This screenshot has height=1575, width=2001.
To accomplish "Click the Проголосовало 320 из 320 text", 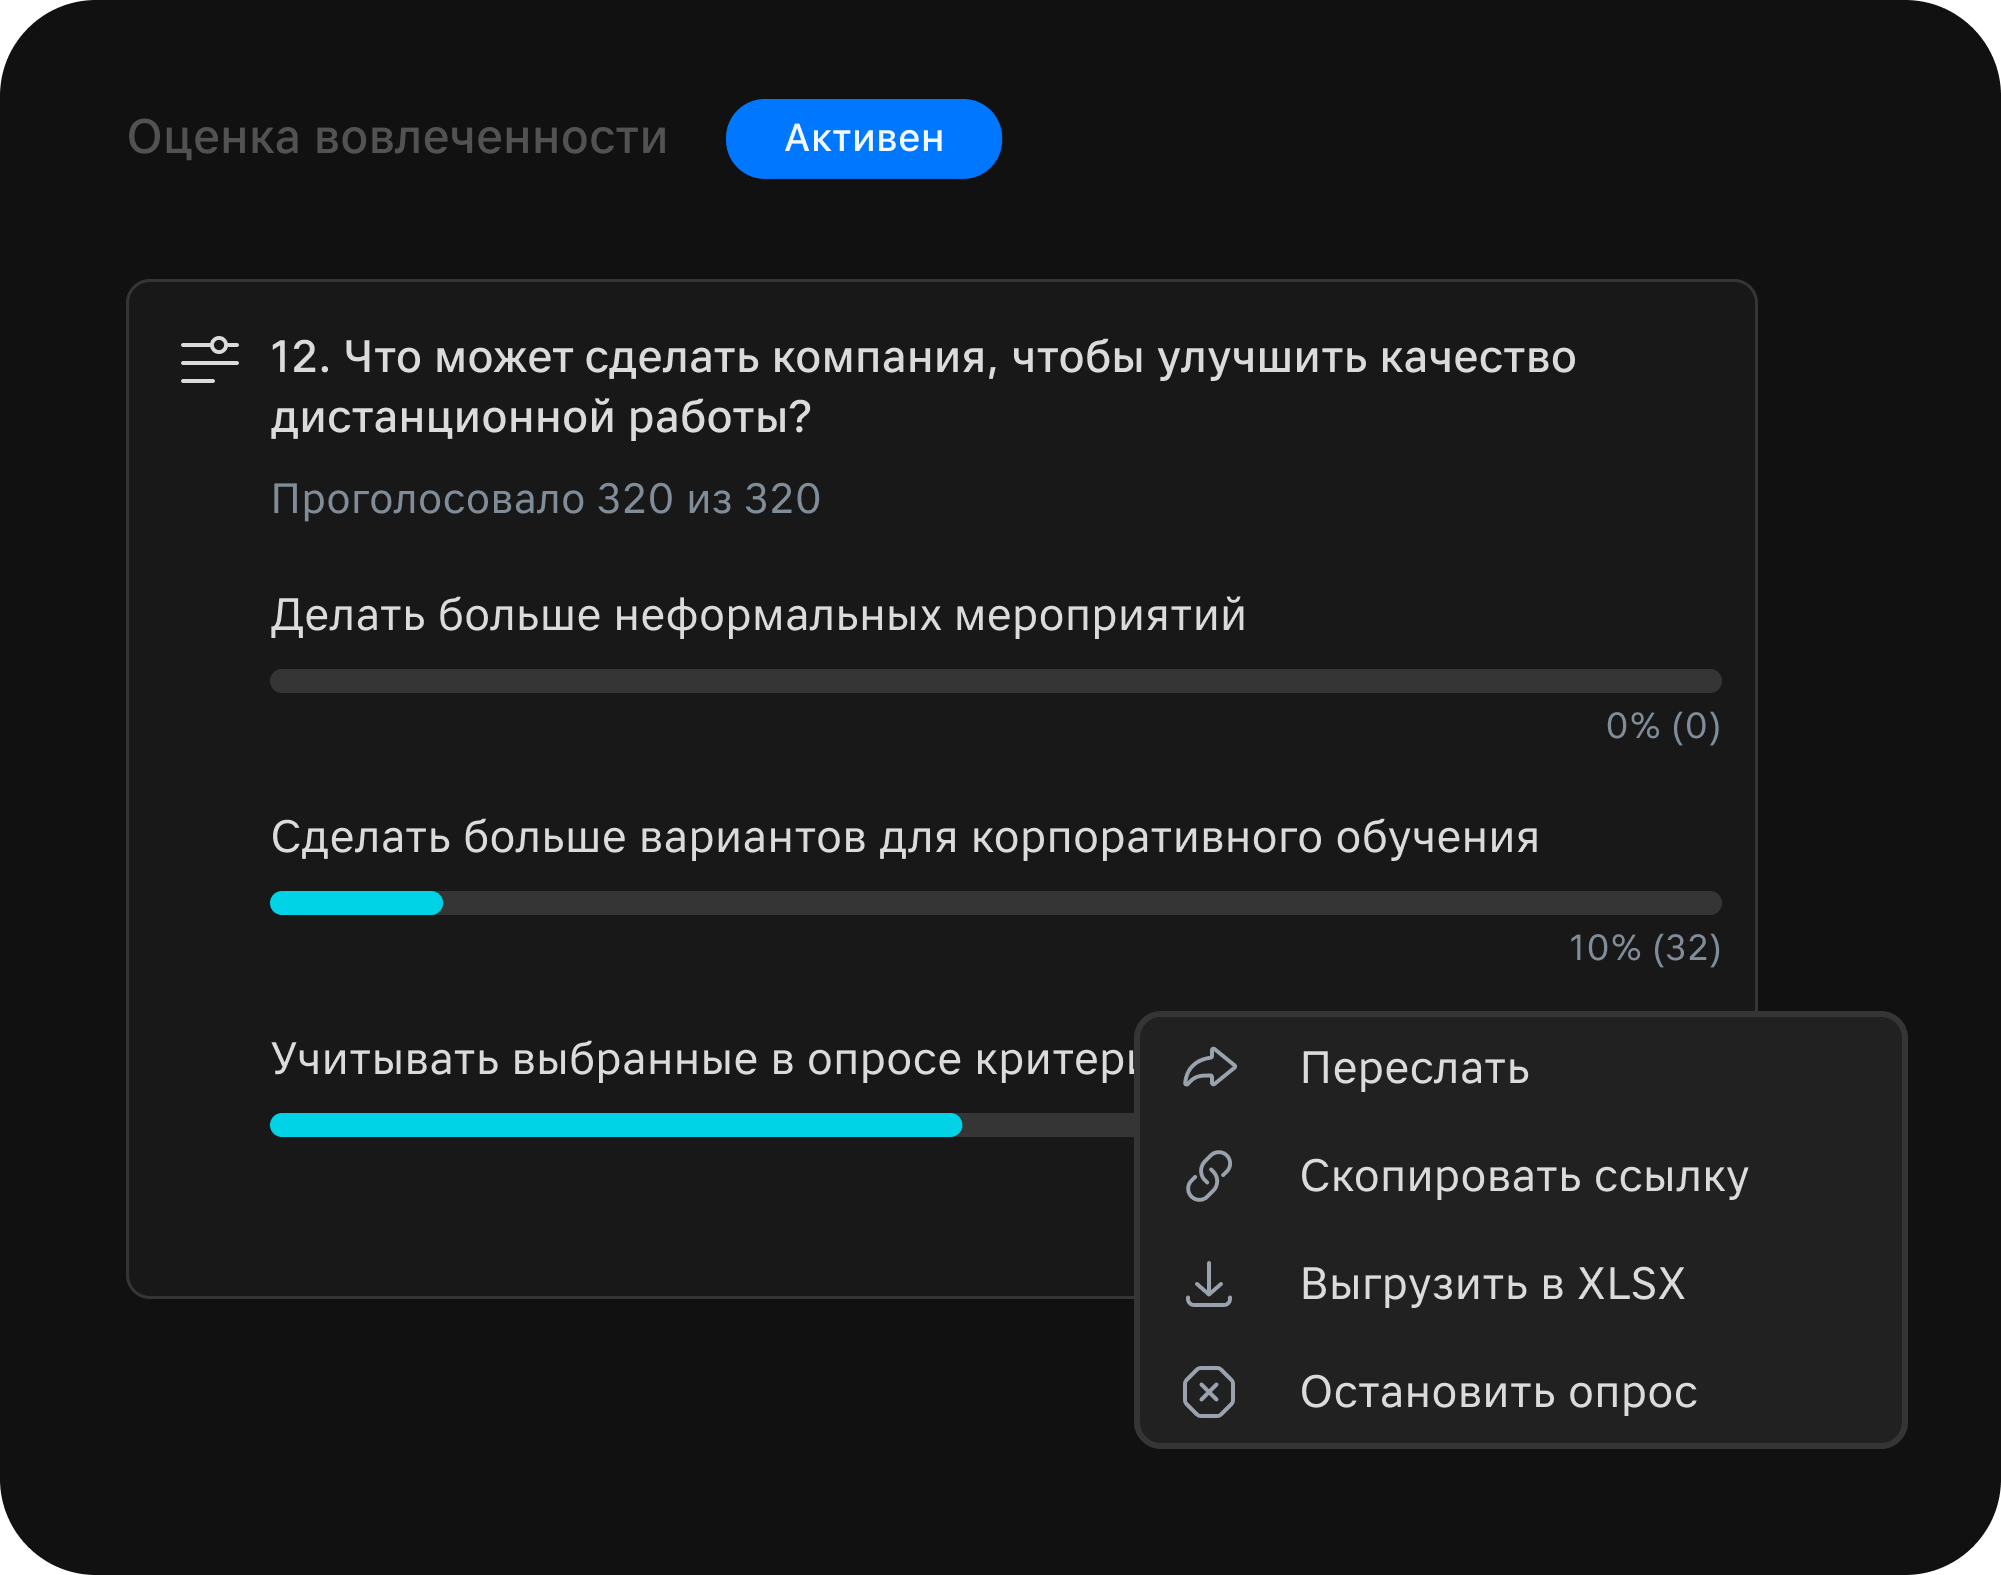I will [545, 498].
